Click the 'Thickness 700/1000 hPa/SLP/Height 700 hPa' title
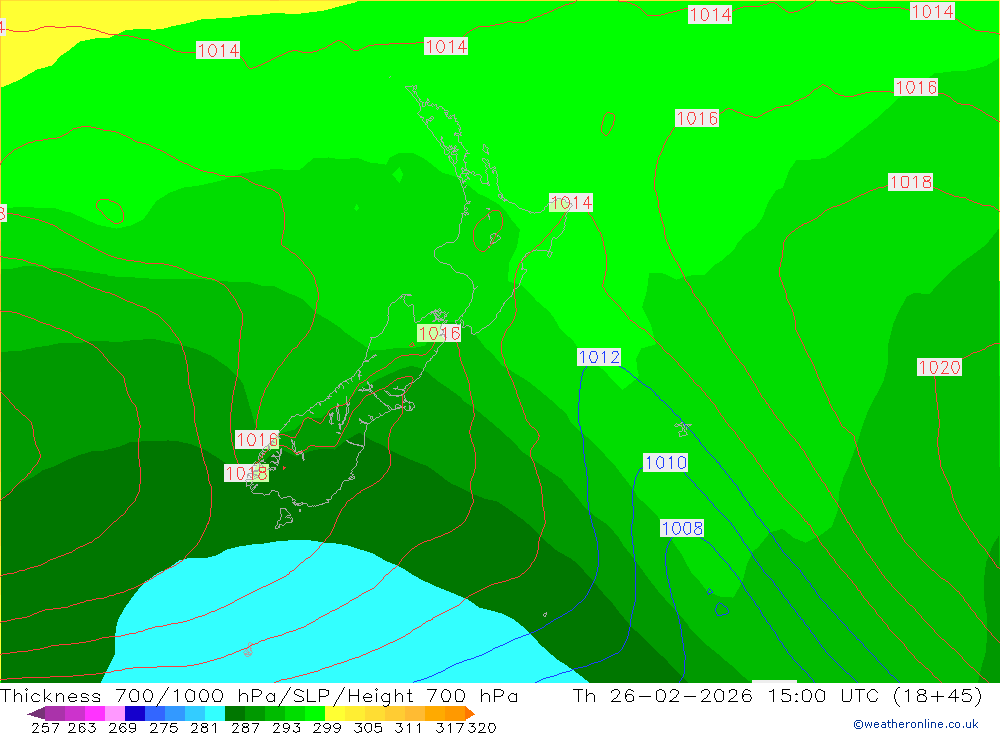The width and height of the screenshot is (1000, 733). [x=259, y=695]
